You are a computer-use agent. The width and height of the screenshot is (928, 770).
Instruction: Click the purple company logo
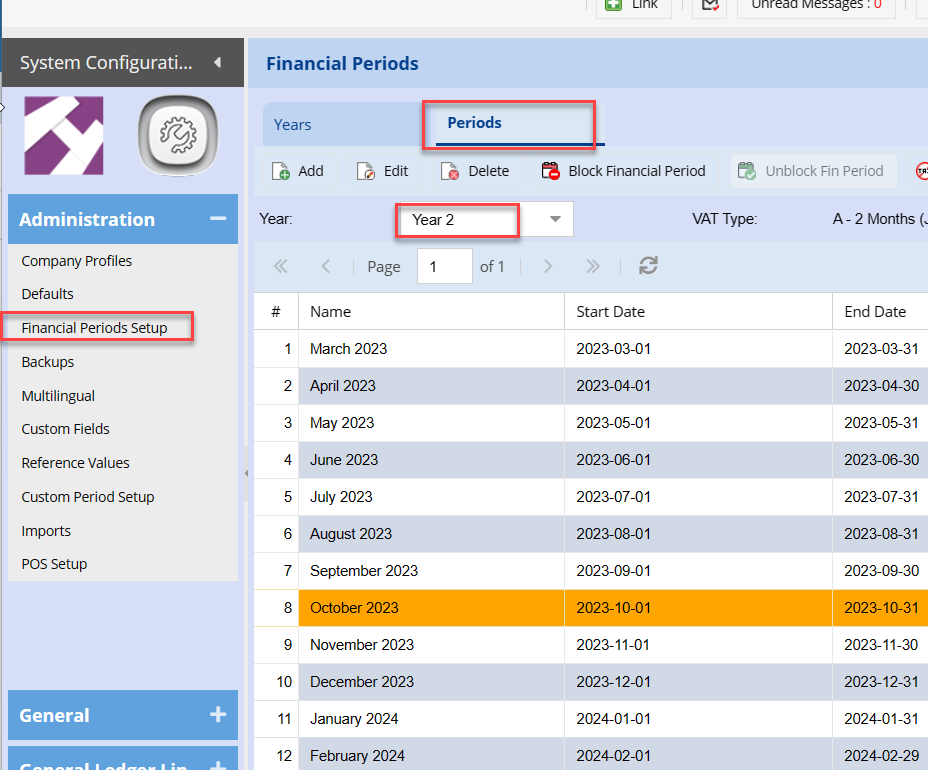point(64,136)
